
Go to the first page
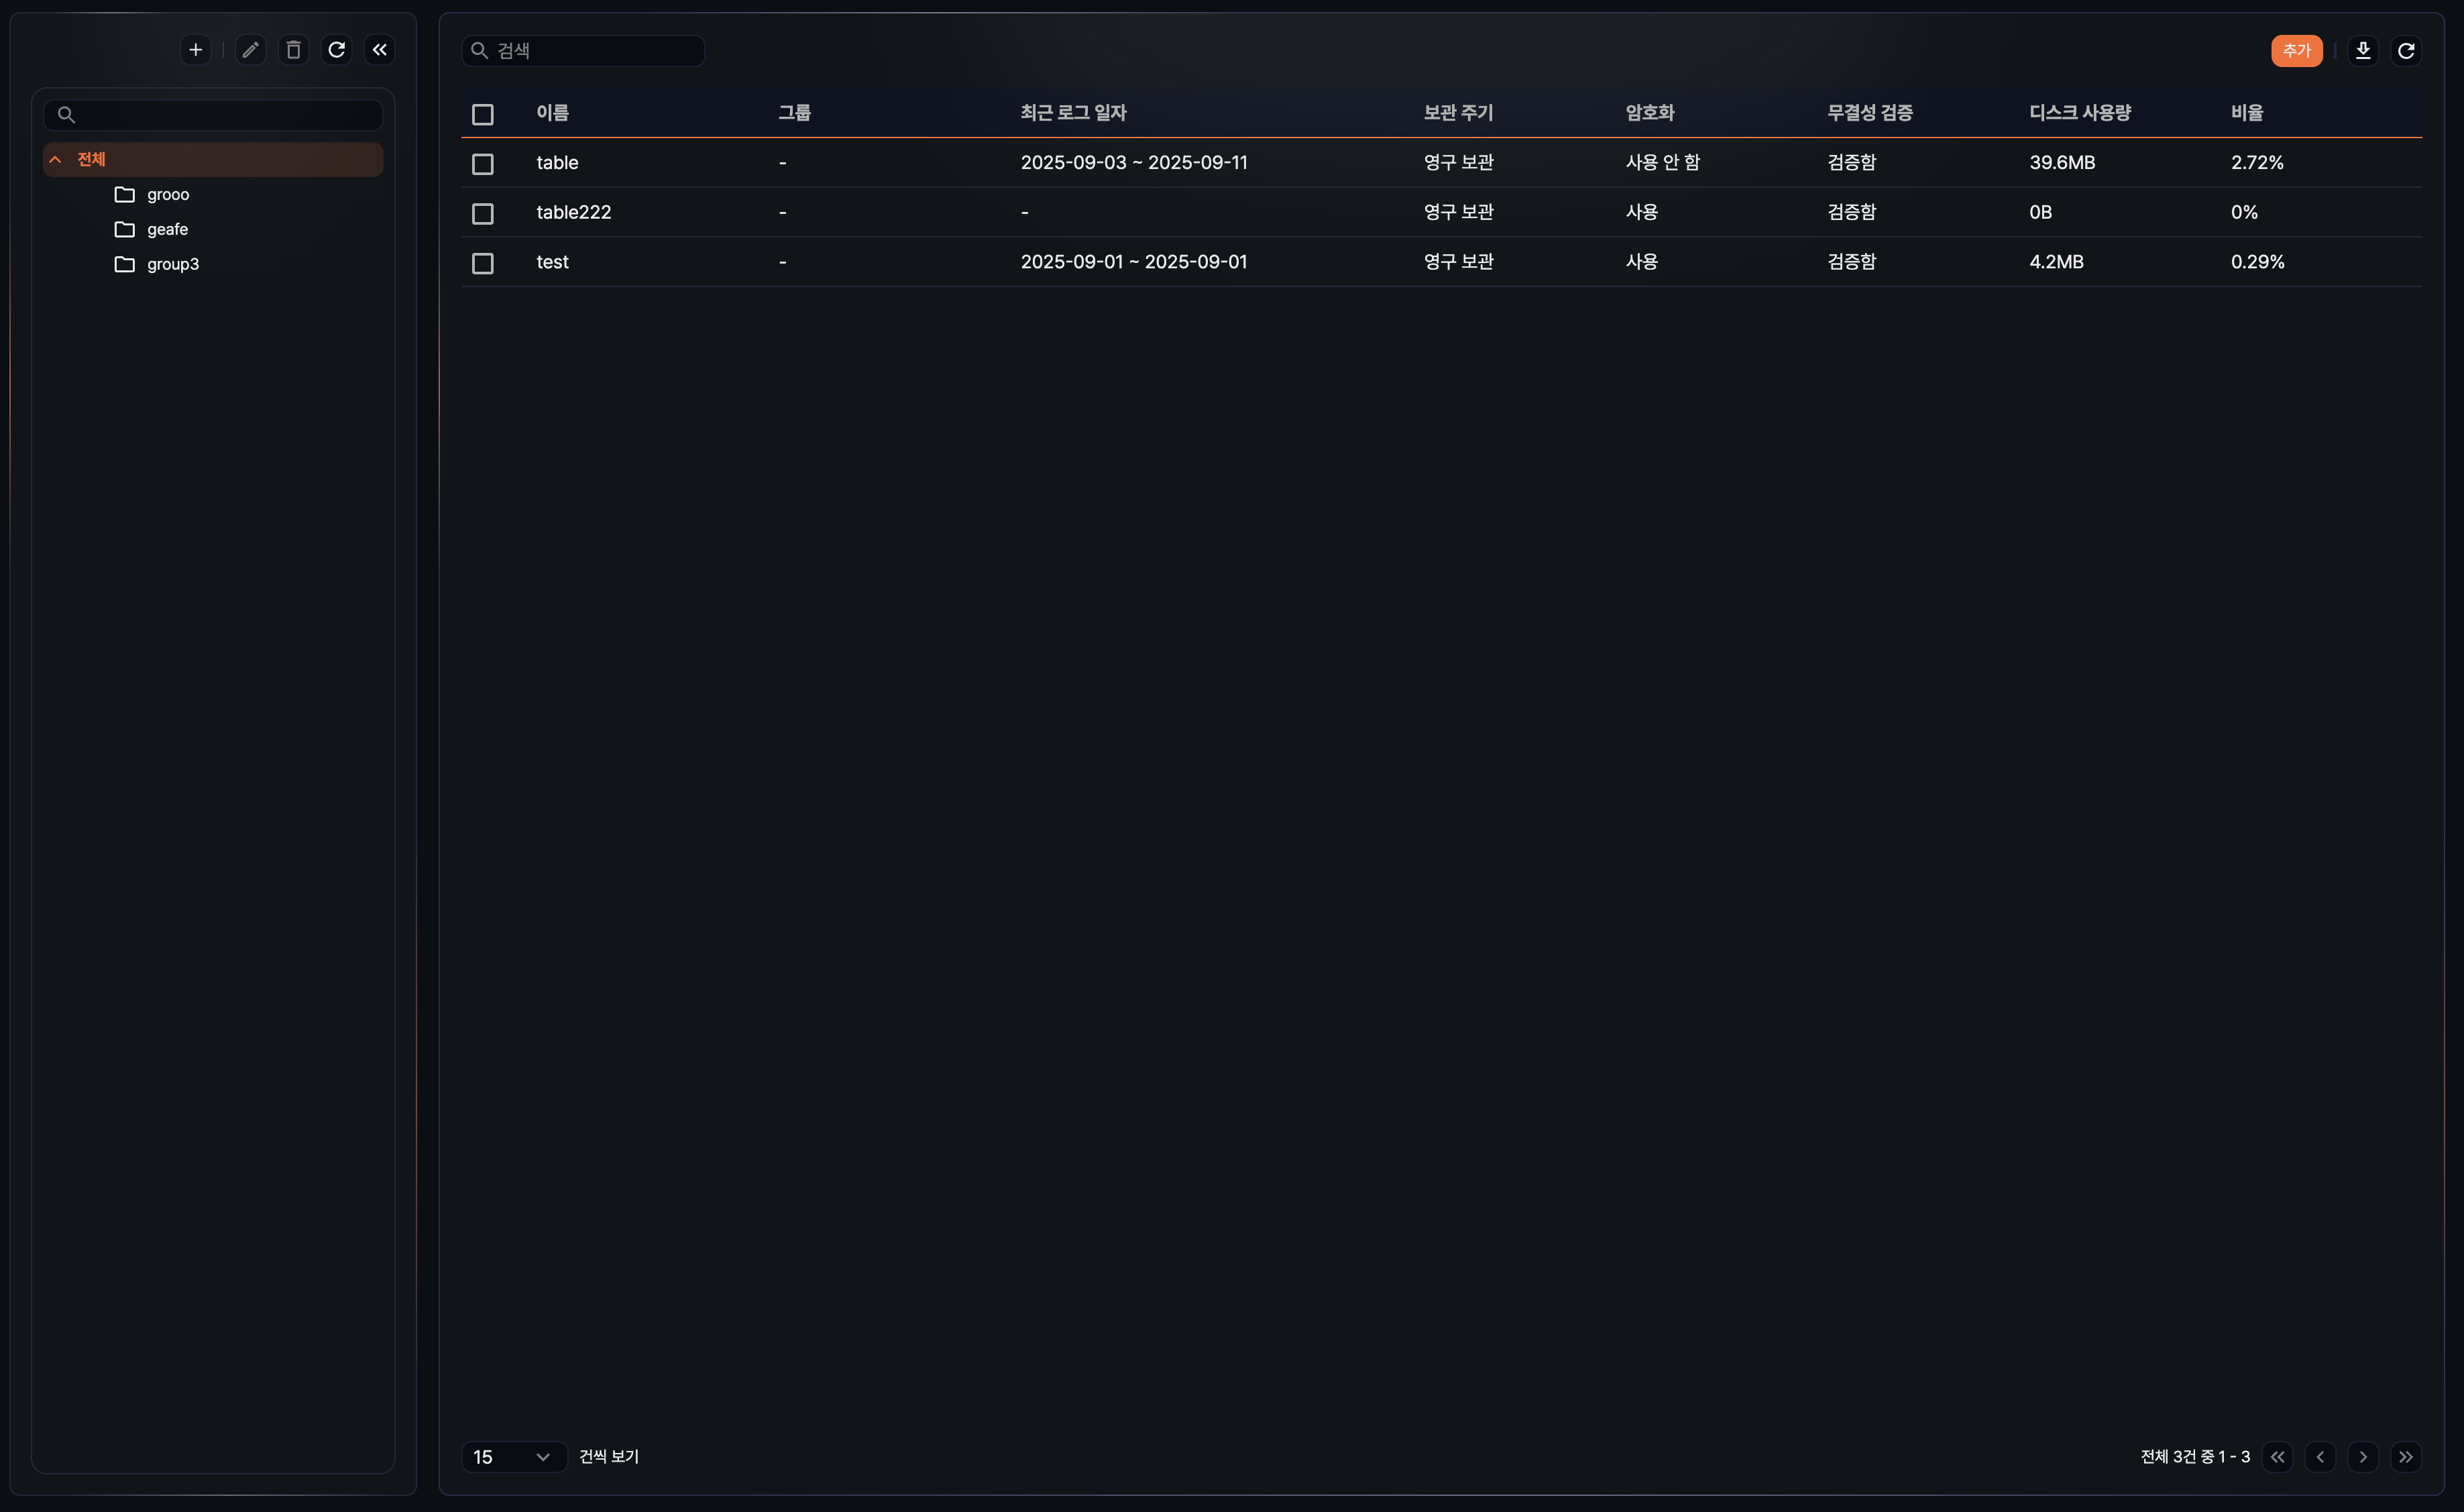(2277, 1457)
